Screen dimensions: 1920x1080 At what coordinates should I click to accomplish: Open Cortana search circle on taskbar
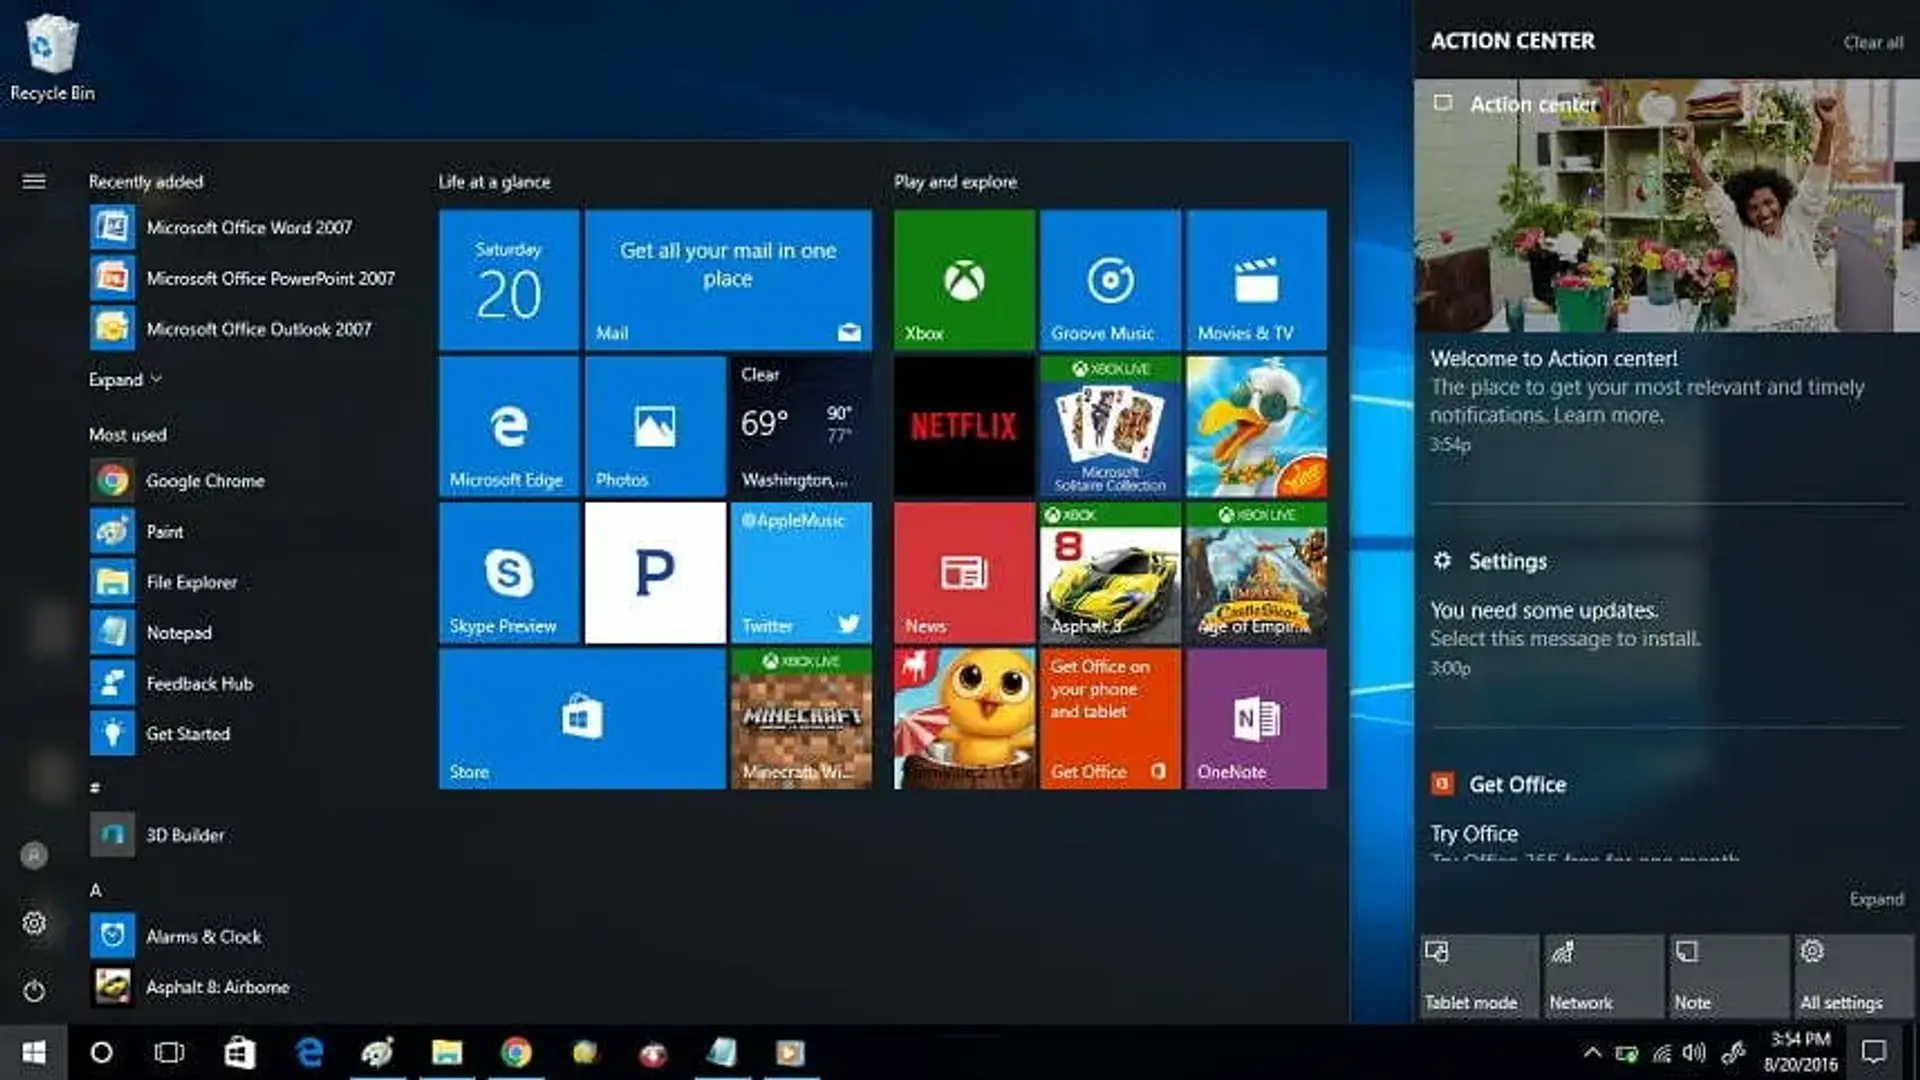coord(101,1052)
